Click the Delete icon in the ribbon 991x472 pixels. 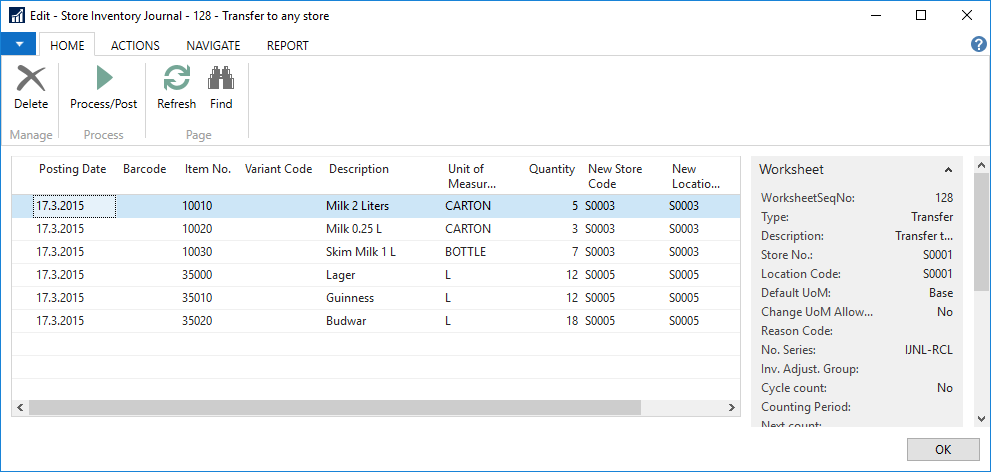31,87
